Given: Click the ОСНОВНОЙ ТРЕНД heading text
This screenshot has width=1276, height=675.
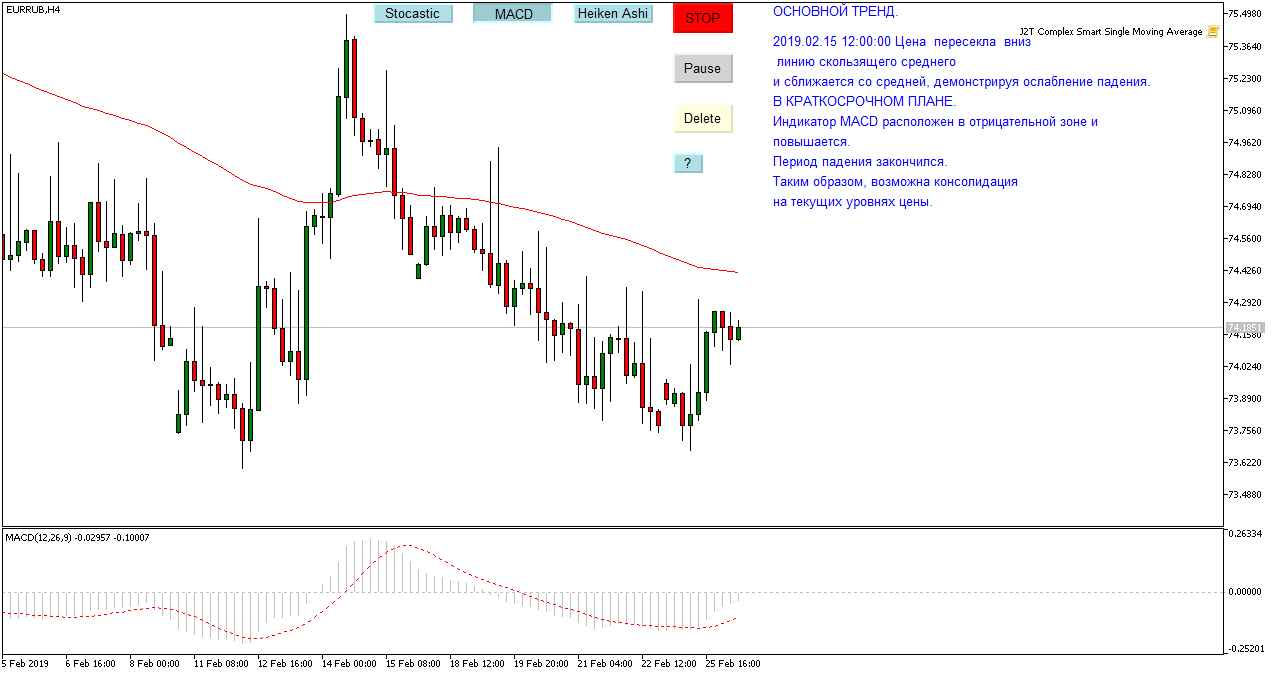Looking at the screenshot, I should point(835,12).
